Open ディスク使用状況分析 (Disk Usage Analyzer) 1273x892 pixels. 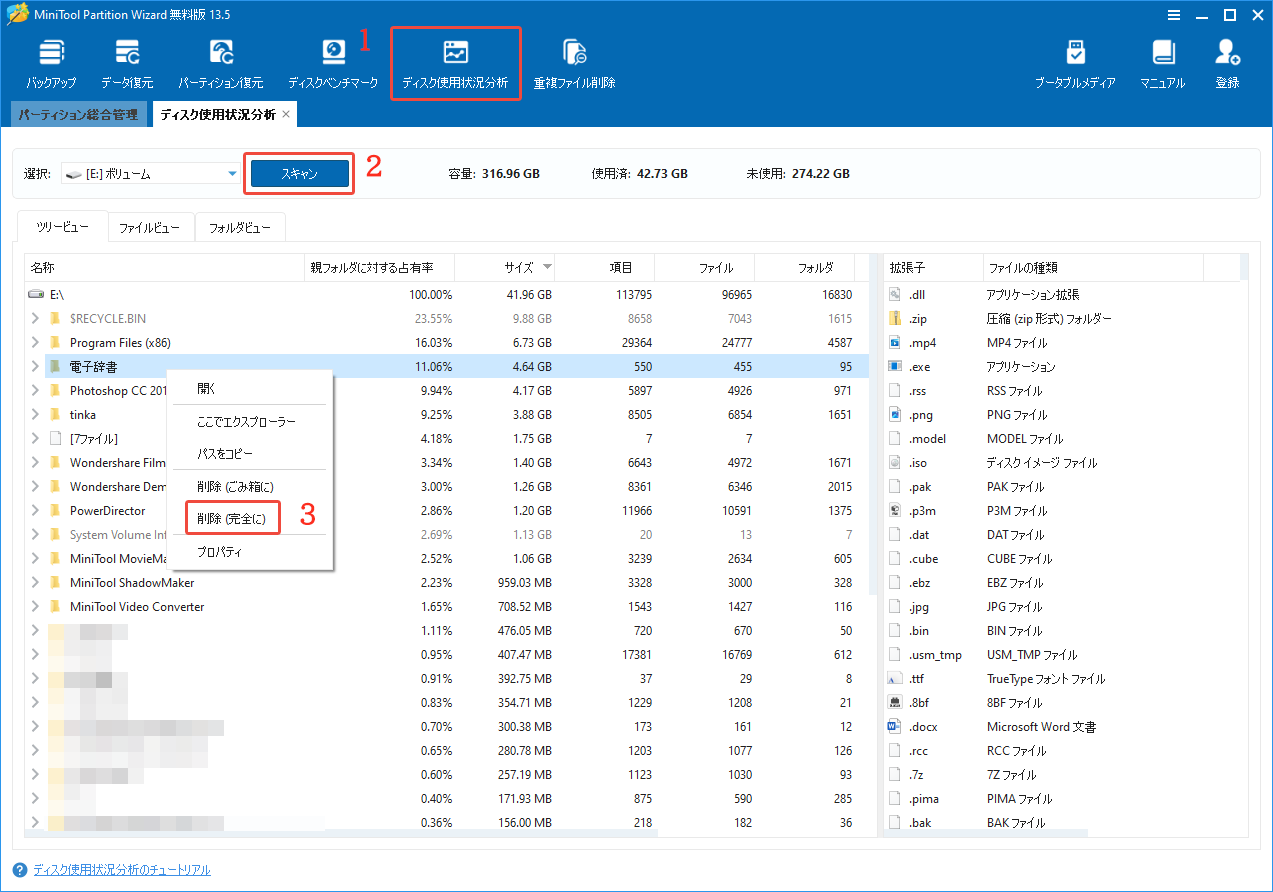pos(455,62)
